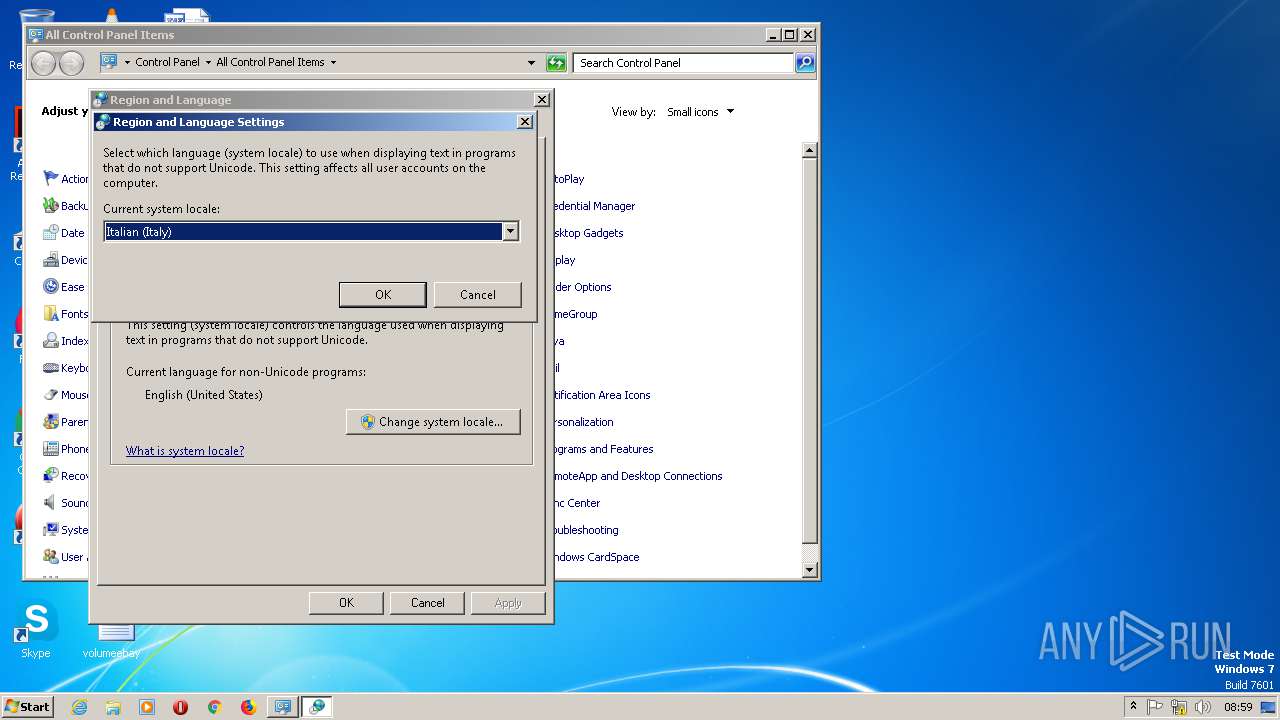1280x720 pixels.
Task: Click the Fonts folder icon
Action: [x=51, y=313]
